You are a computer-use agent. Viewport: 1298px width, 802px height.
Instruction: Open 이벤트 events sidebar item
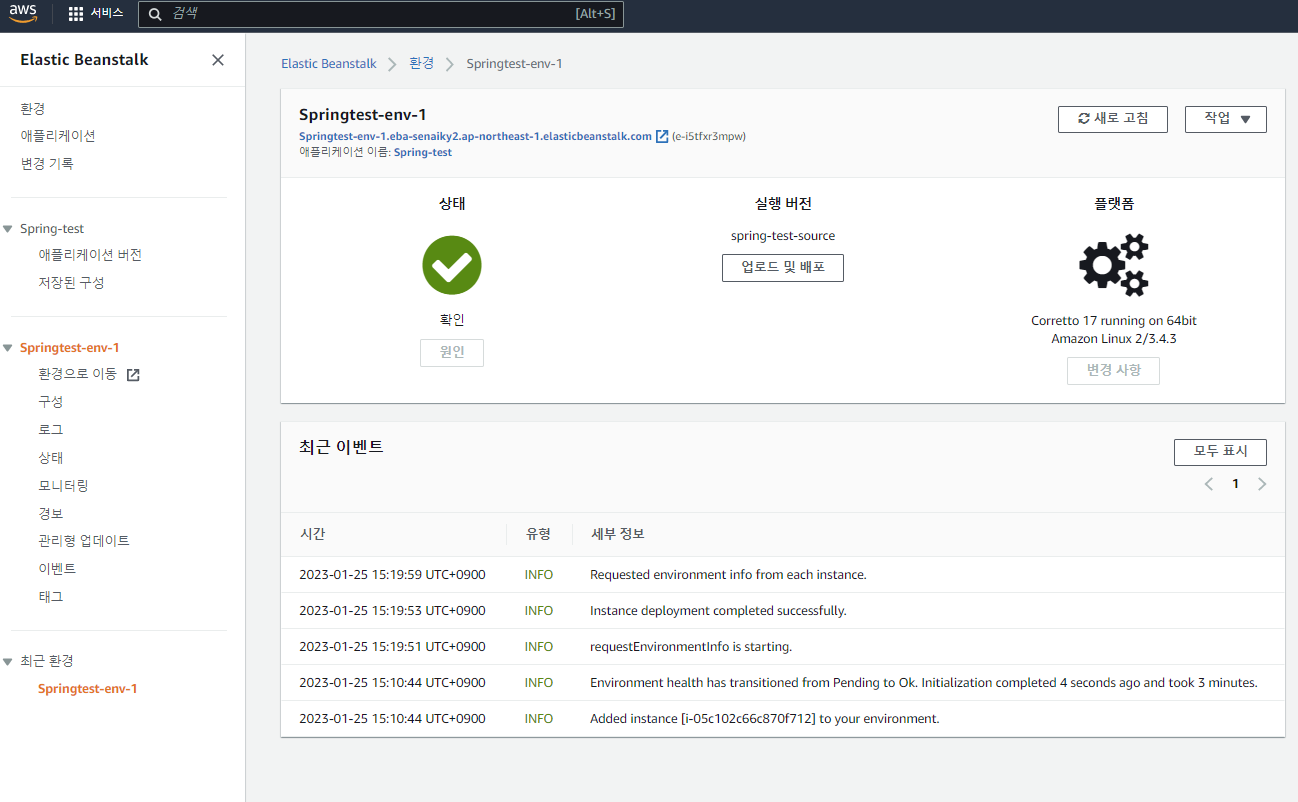tap(57, 569)
